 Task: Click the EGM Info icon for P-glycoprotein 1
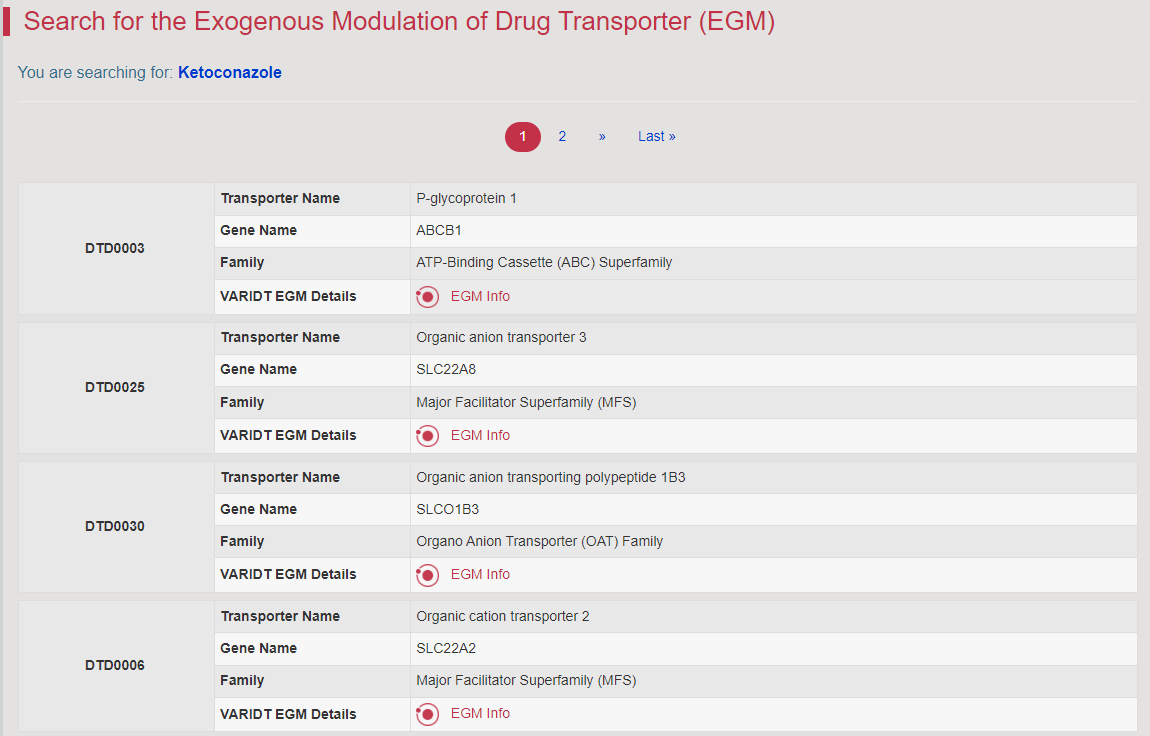[x=428, y=297]
